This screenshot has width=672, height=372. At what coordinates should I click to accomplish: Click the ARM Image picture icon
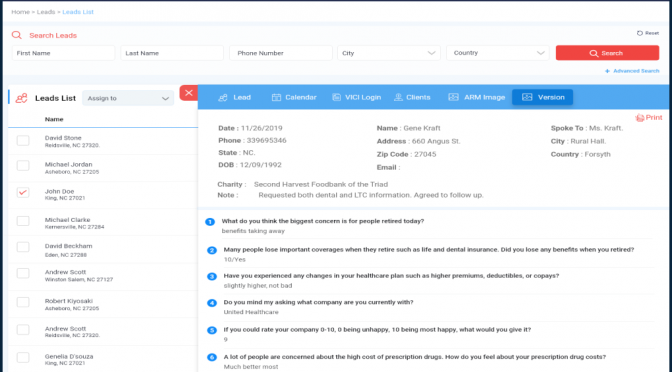pos(453,97)
